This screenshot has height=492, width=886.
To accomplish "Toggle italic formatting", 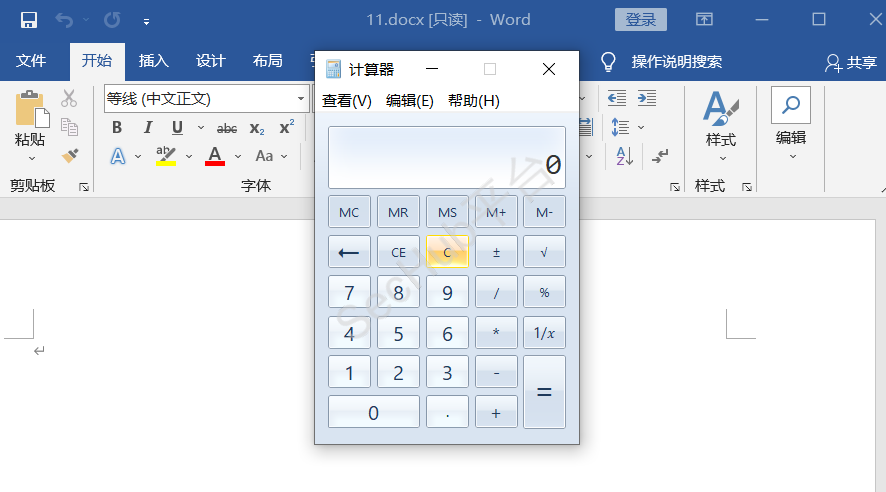I will [x=147, y=128].
